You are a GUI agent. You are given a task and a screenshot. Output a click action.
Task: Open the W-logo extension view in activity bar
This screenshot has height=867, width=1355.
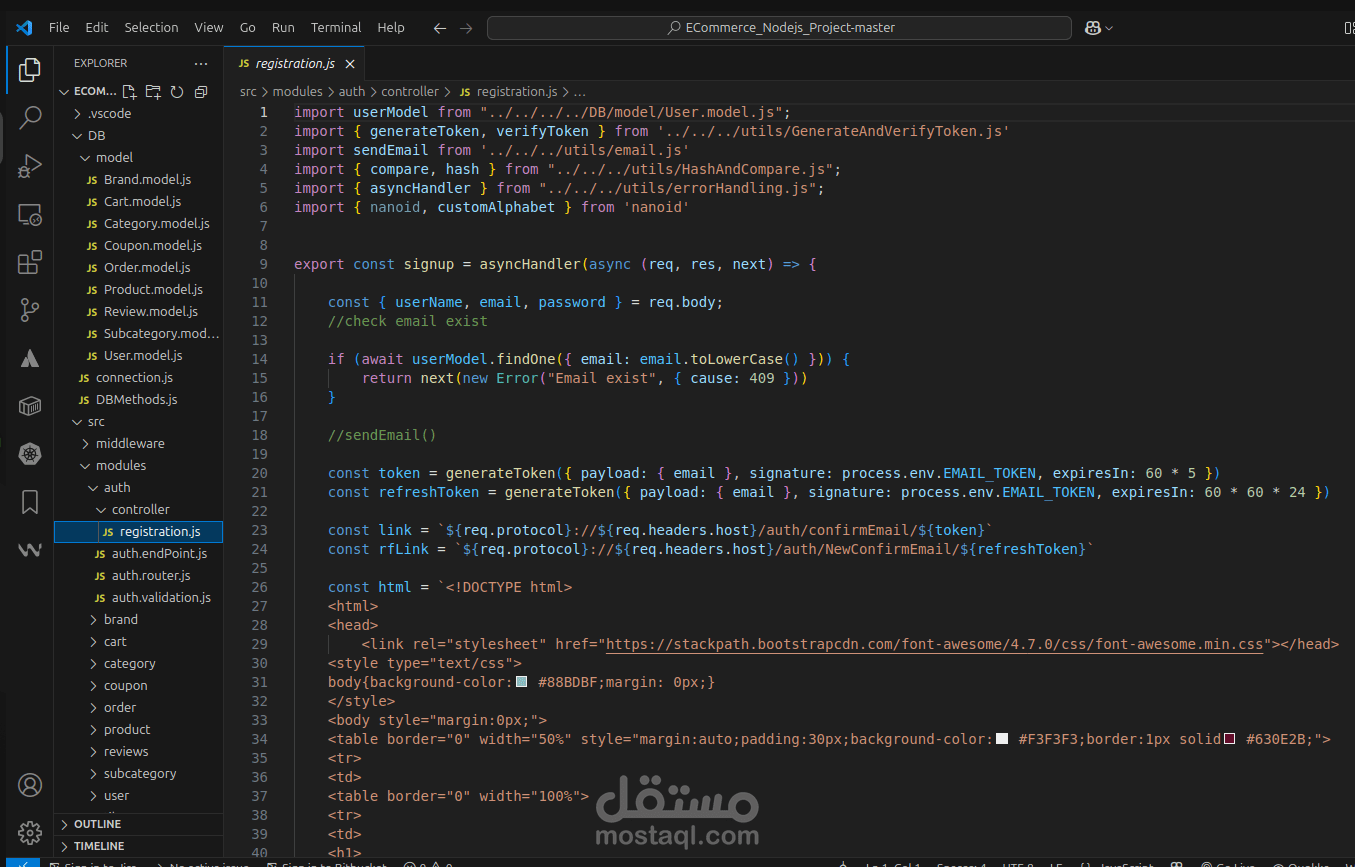(x=30, y=550)
